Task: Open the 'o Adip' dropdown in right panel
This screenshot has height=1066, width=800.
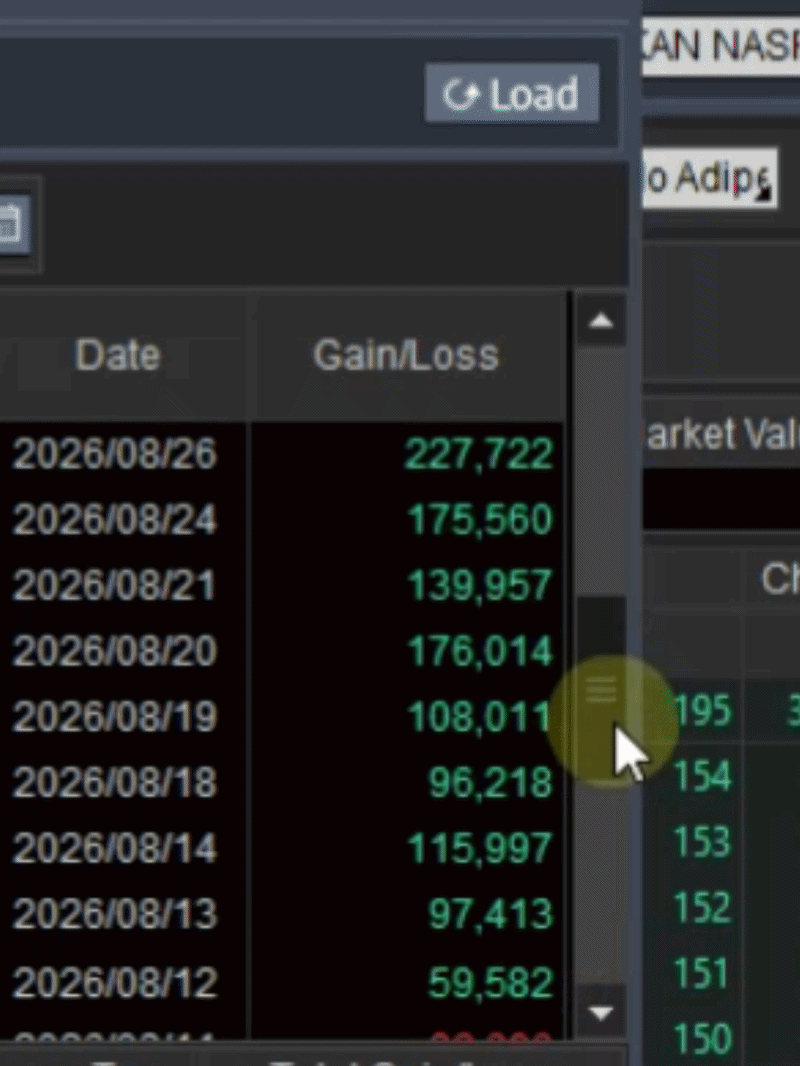Action: 710,179
